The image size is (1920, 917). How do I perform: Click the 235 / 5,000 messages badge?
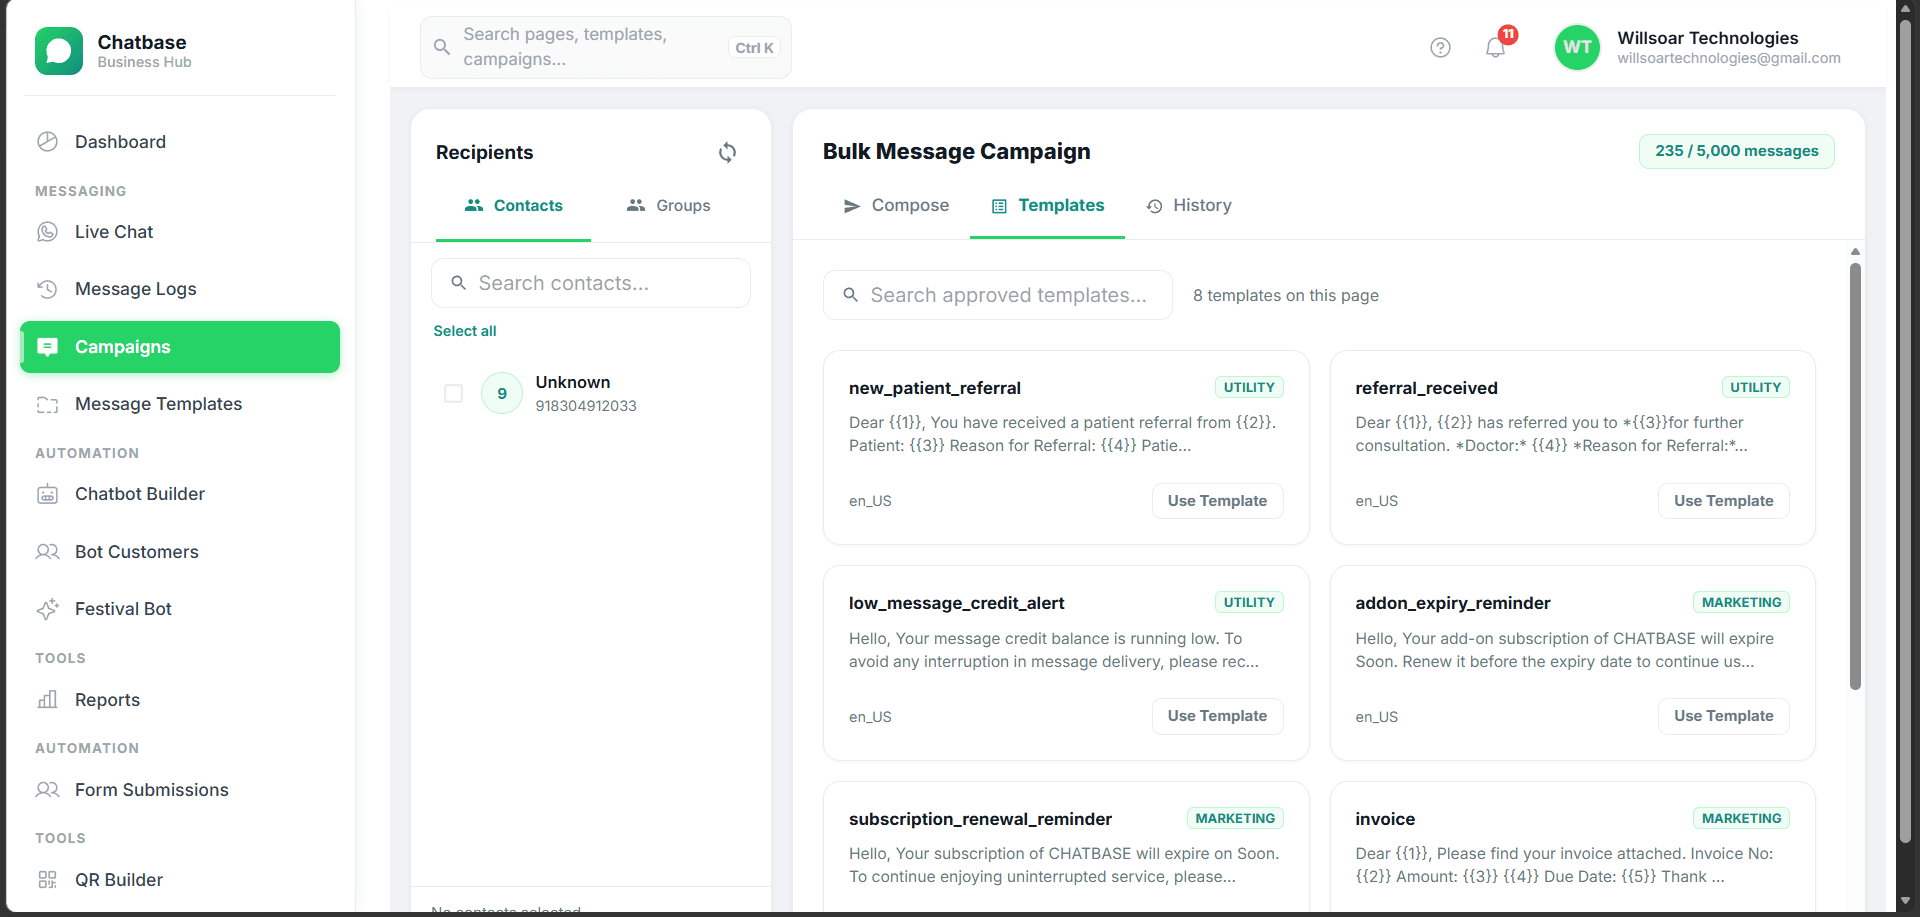pos(1736,151)
